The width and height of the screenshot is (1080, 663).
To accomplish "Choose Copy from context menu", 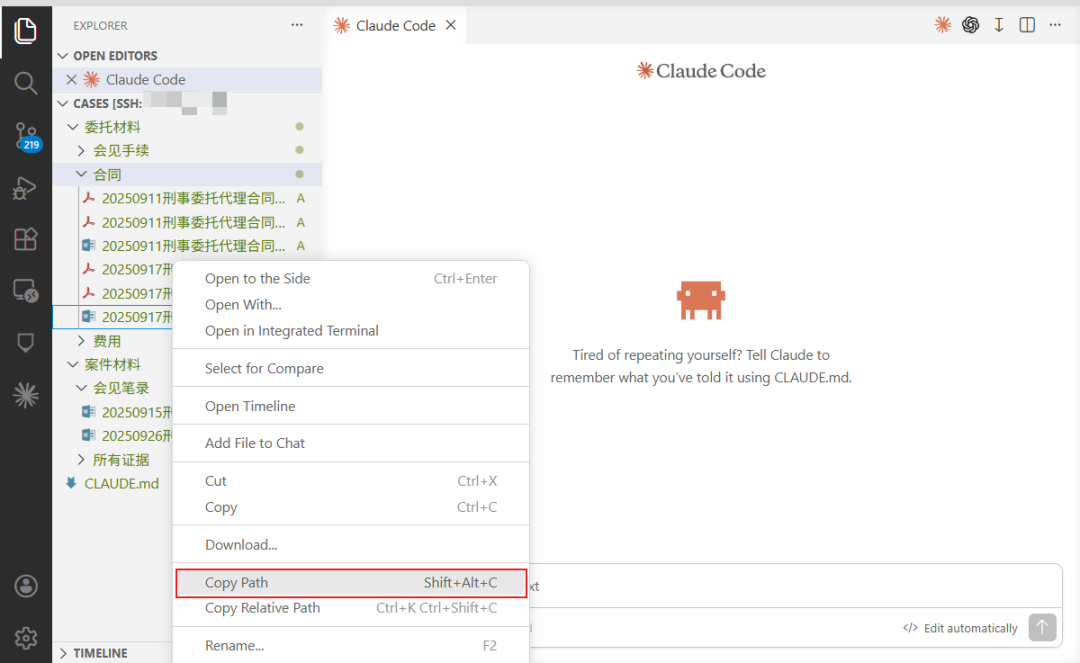I will click(351, 507).
